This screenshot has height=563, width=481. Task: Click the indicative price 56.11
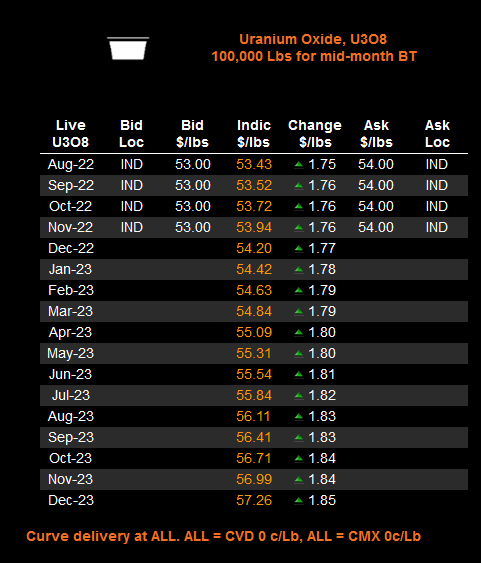click(x=253, y=417)
